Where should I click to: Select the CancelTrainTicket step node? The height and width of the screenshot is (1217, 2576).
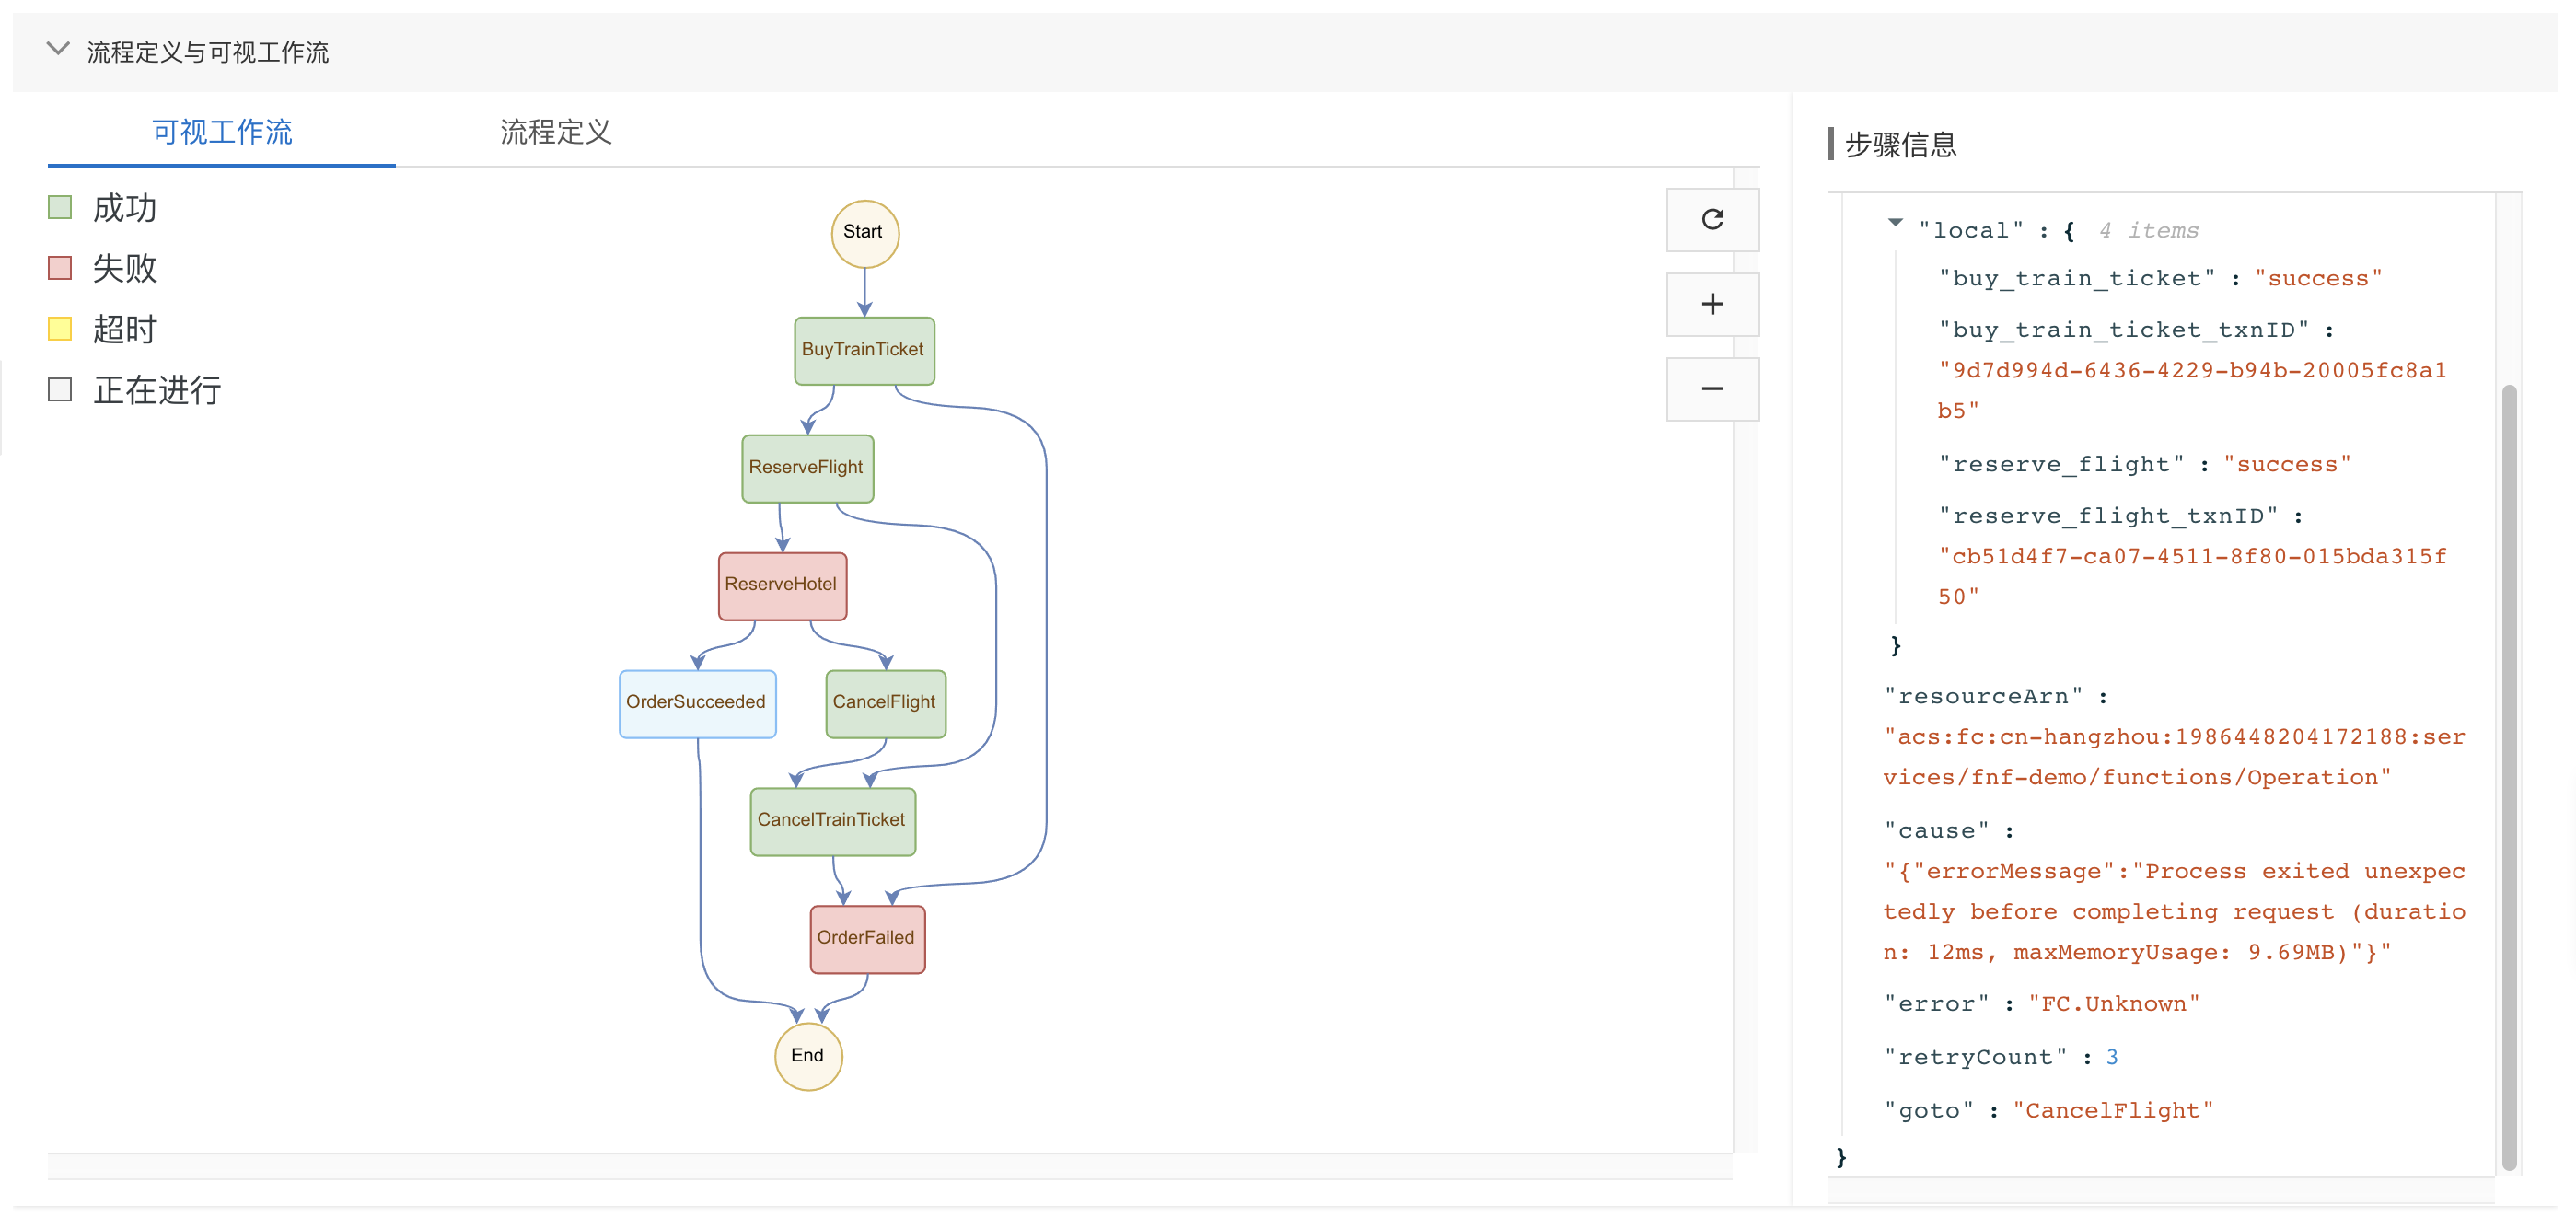[832, 821]
